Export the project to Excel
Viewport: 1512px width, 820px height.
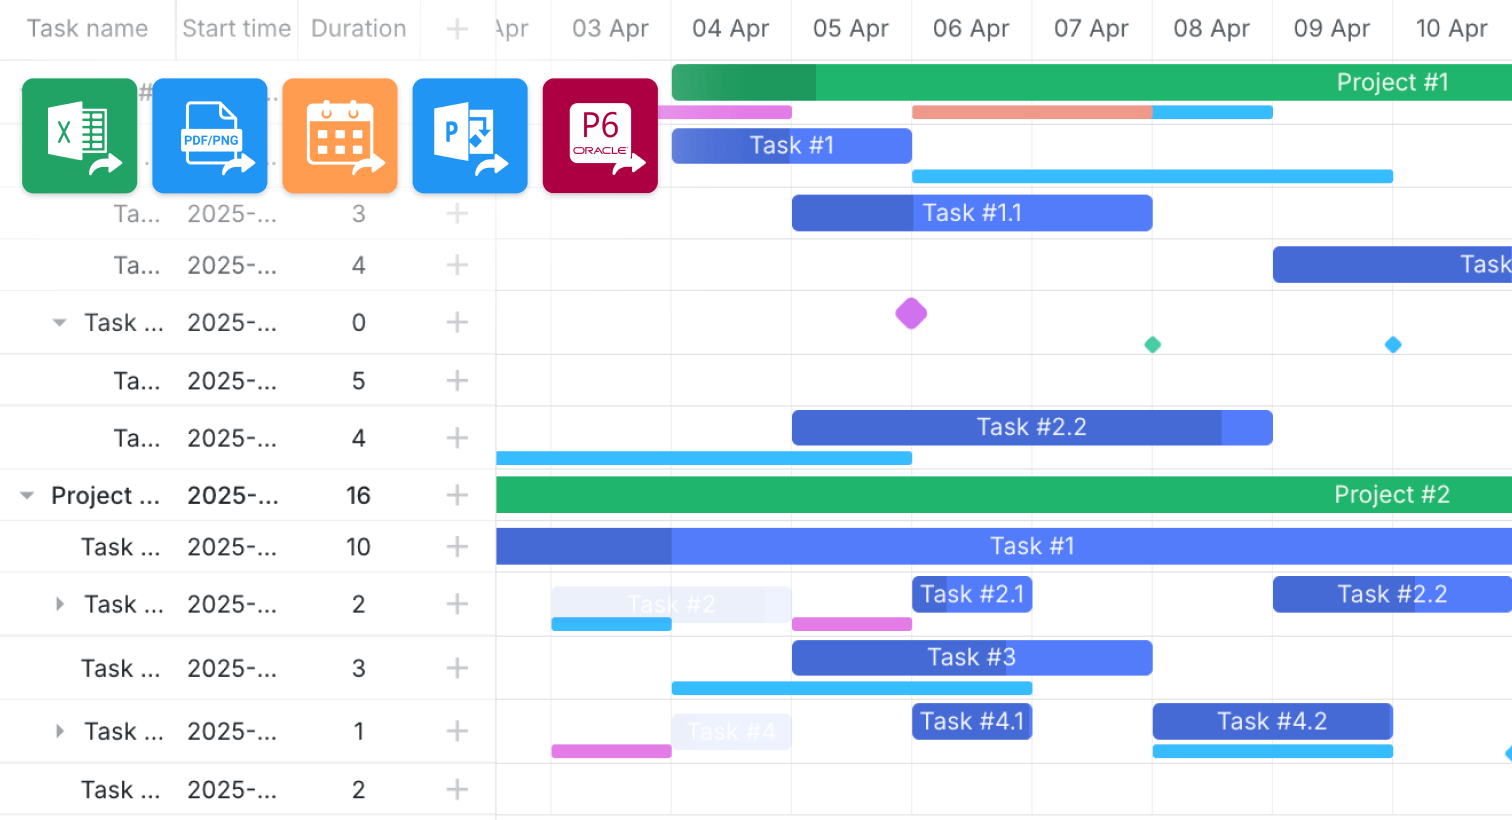[79, 135]
